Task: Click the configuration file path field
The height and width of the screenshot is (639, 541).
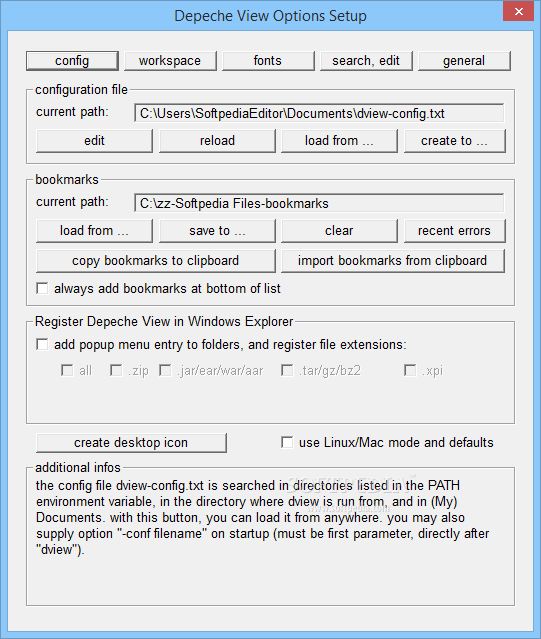Action: [319, 113]
